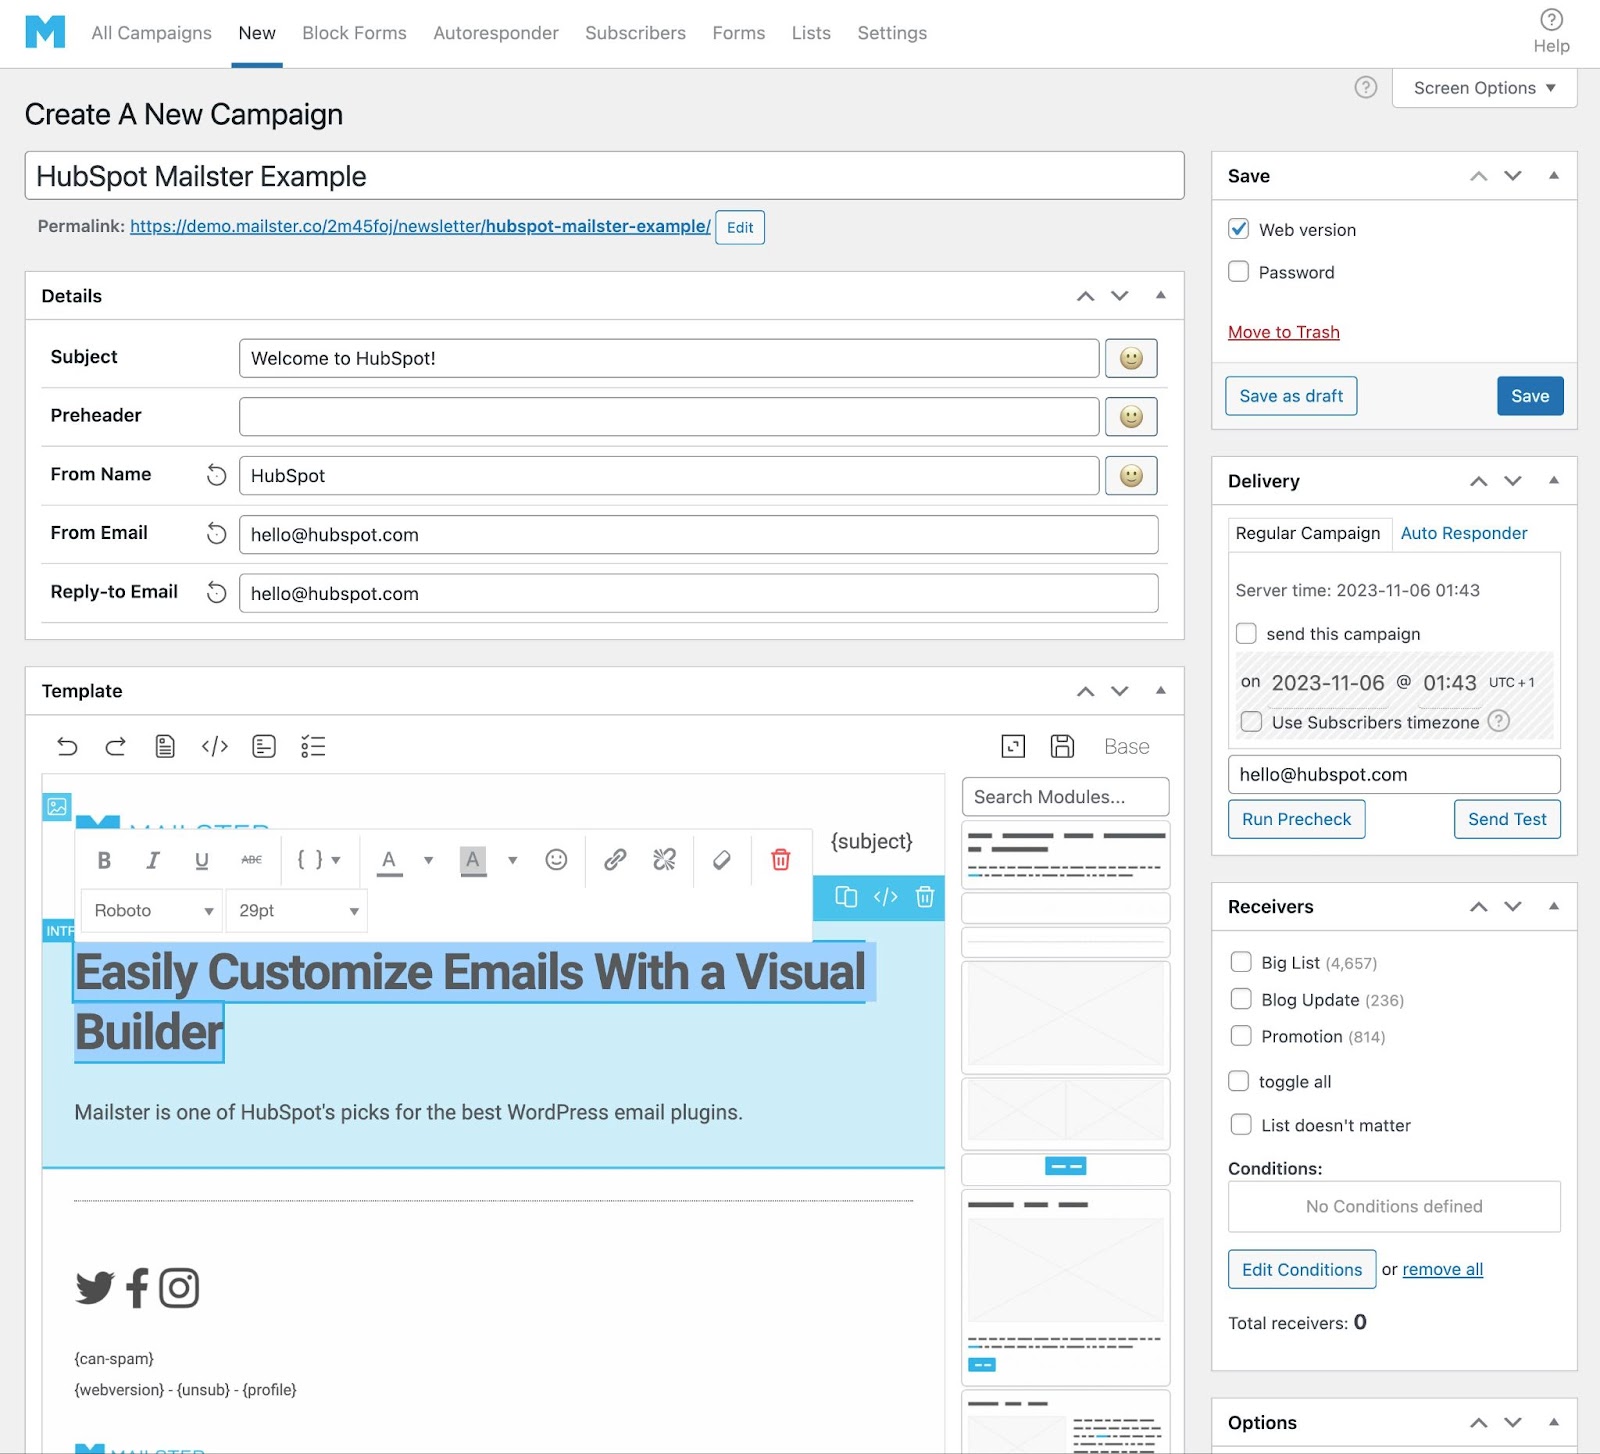Pick text color swatch A
Screen dimensions: 1600x1454
pyautogui.click(x=389, y=860)
